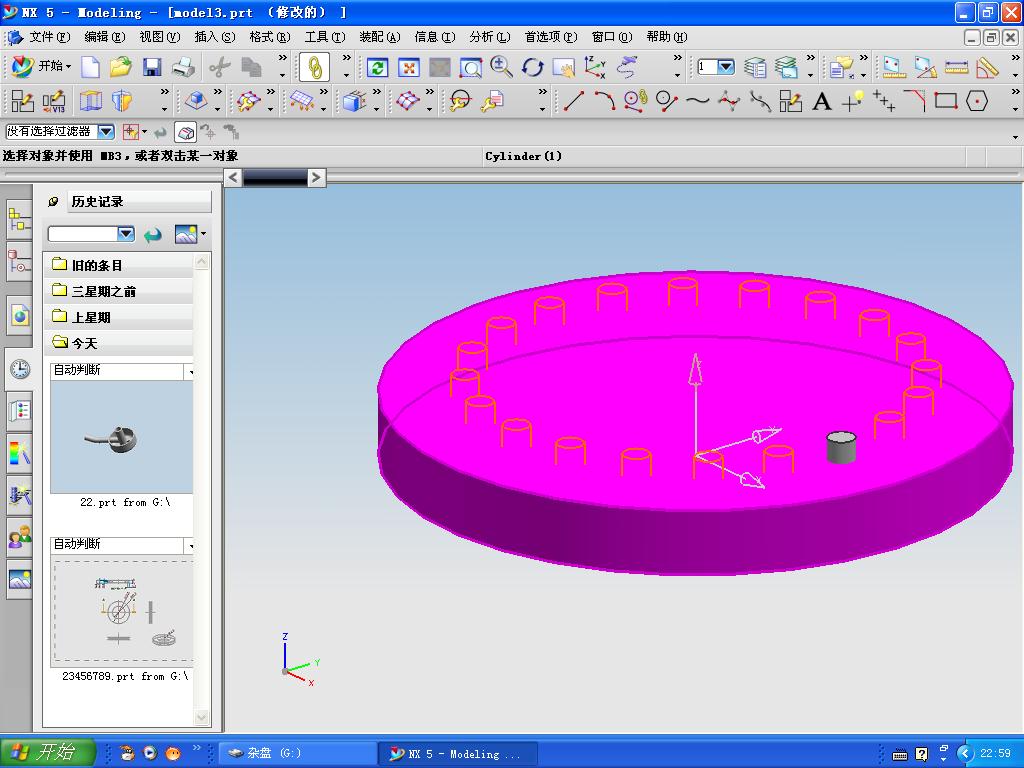This screenshot has width=1024, height=768.
Task: Click the Print icon
Action: point(184,67)
